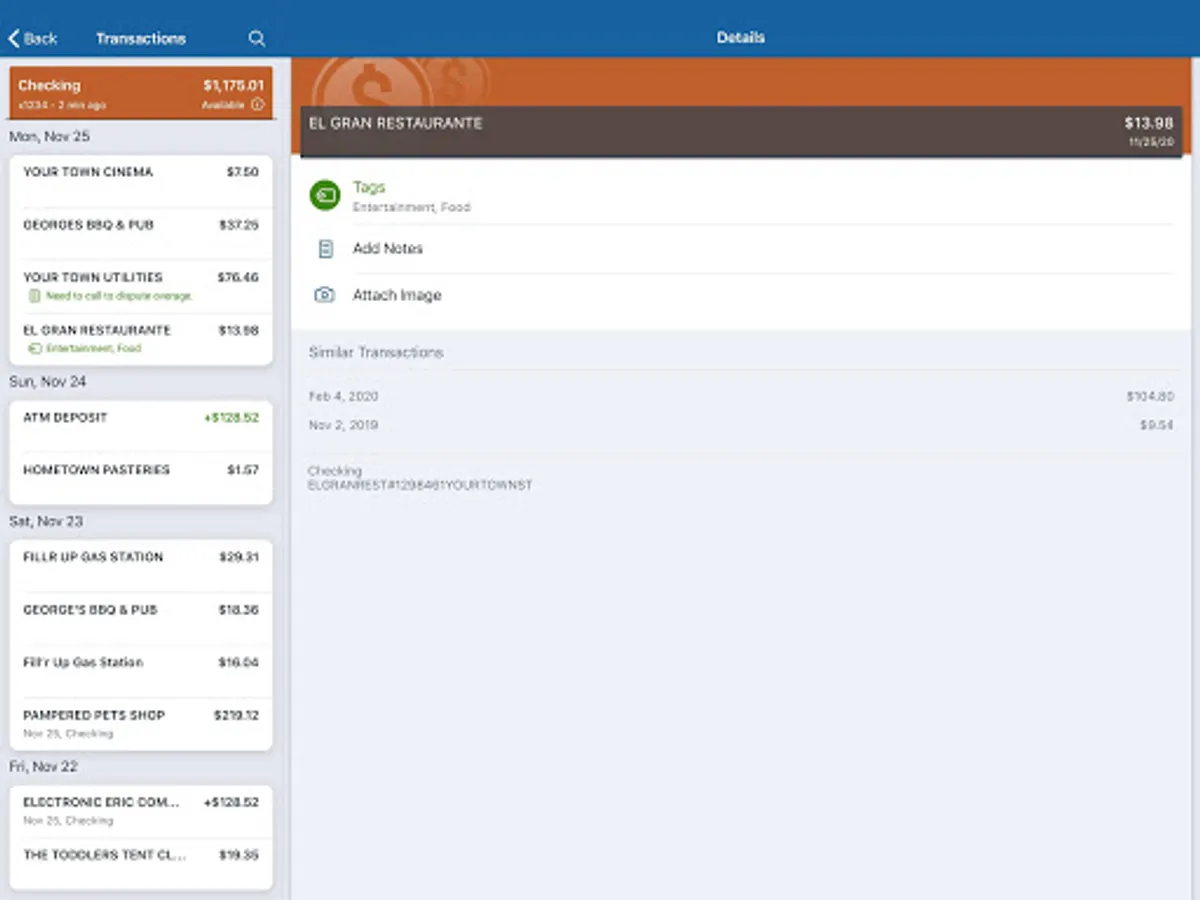Open ELECTRONIC ERIC COM... transaction
This screenshot has height=900, width=1200.
[x=141, y=811]
